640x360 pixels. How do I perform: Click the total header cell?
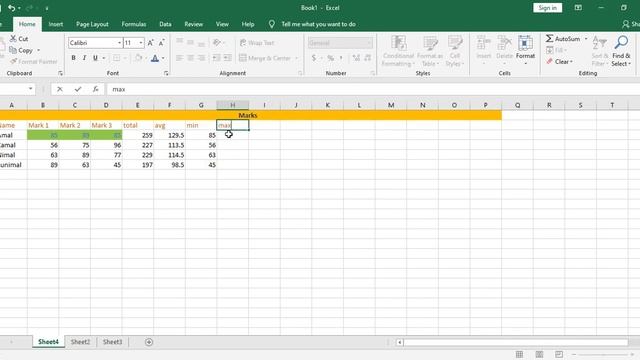[138, 125]
